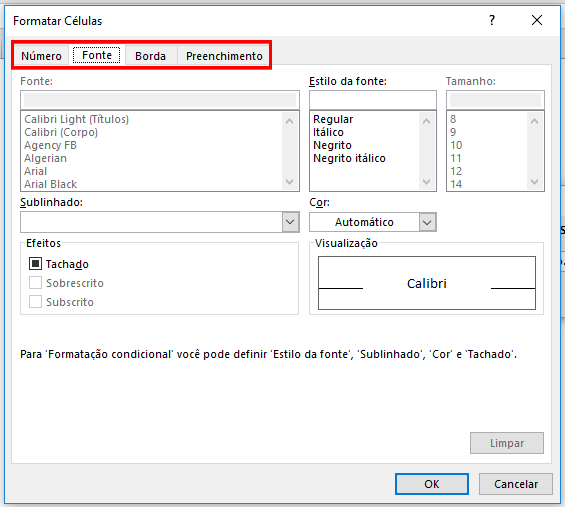Image resolution: width=565 pixels, height=507 pixels.
Task: Confirm with the OK button
Action: pyautogui.click(x=432, y=484)
